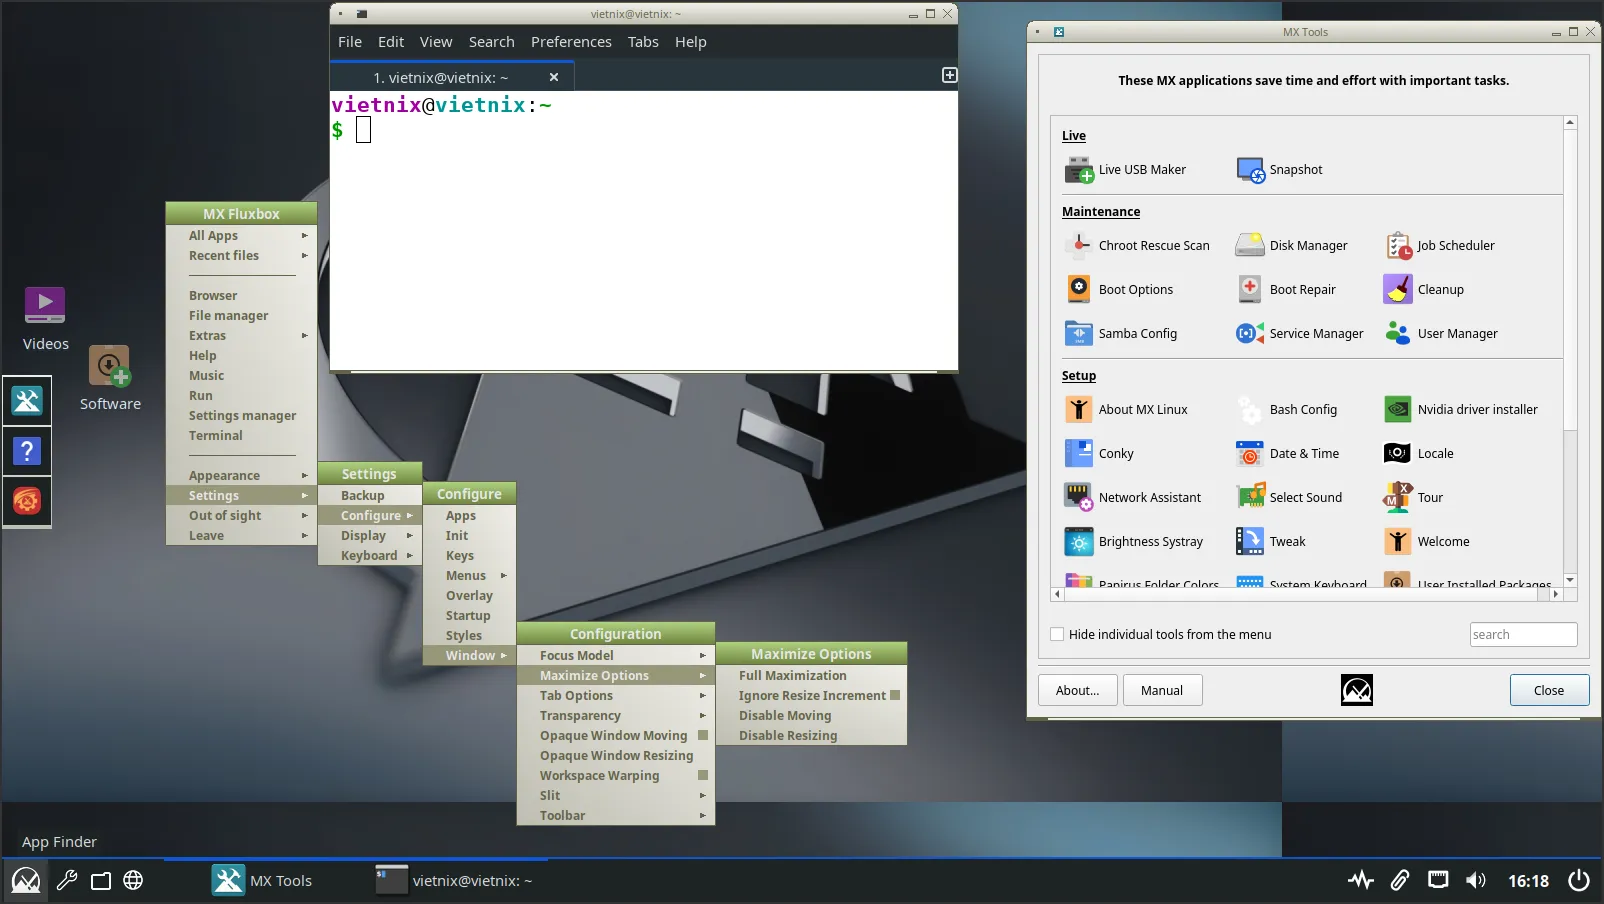Expand Out of sight submenu
This screenshot has width=1604, height=904.
[241, 516]
